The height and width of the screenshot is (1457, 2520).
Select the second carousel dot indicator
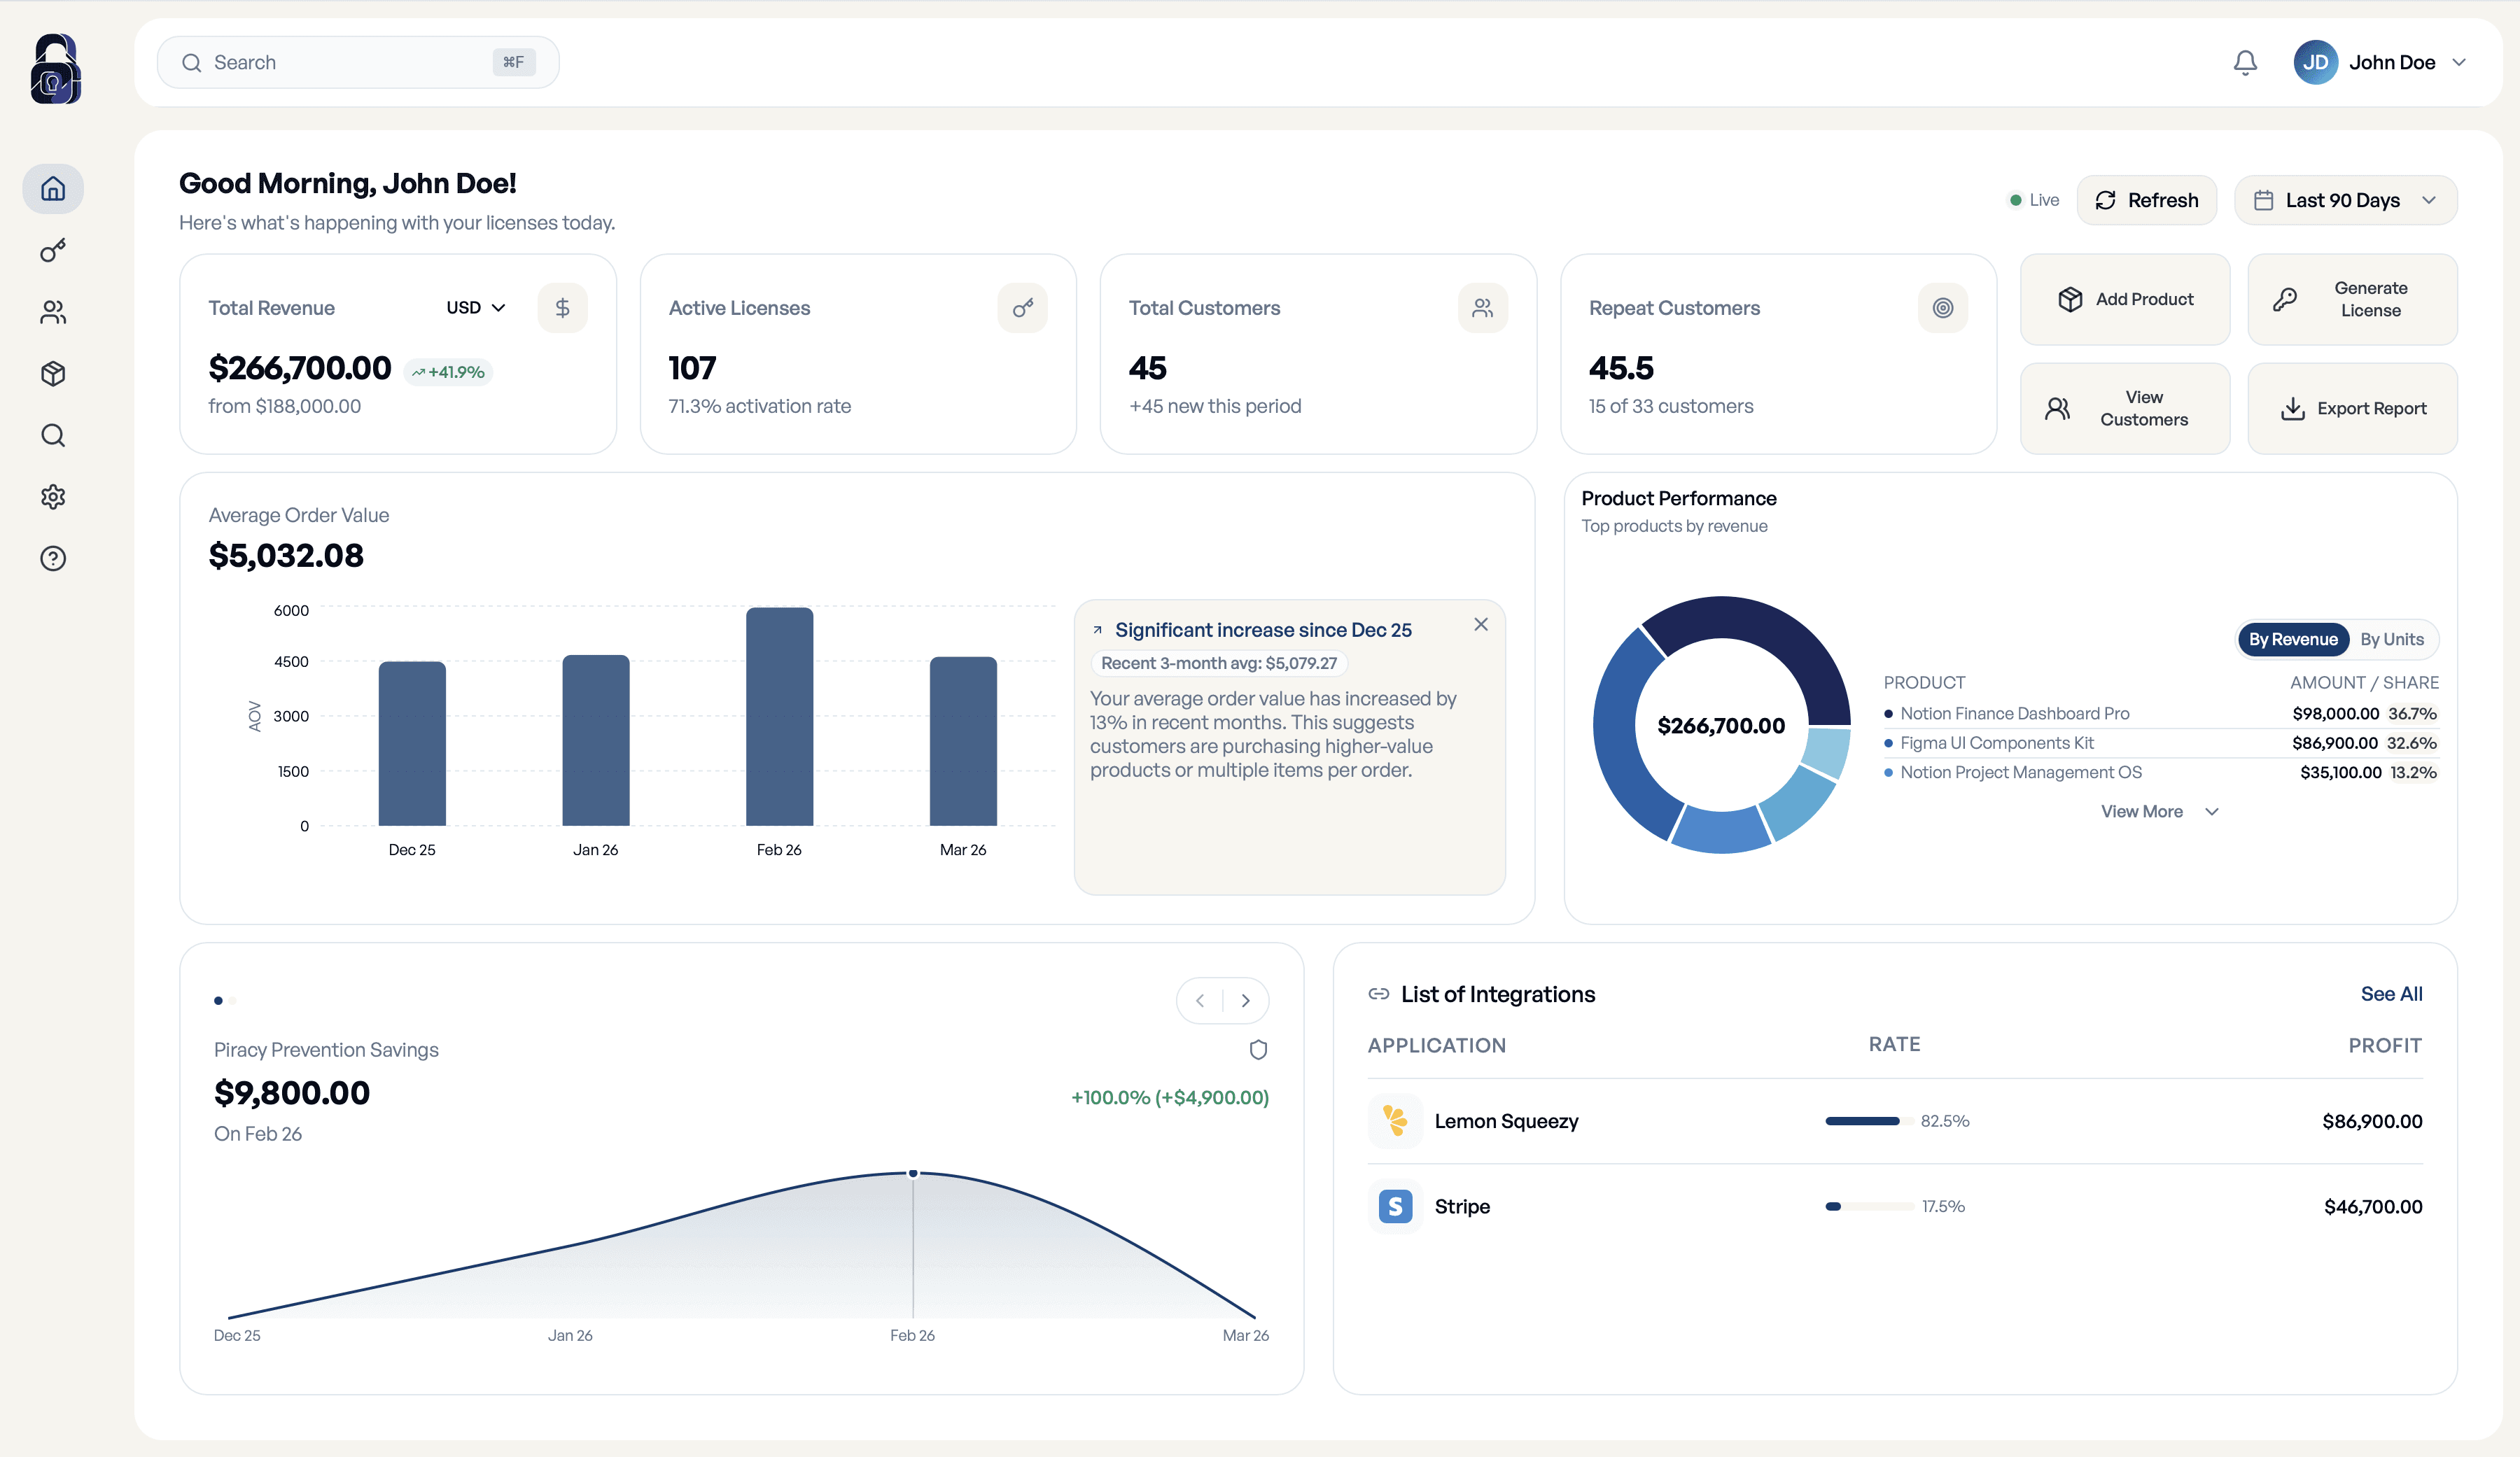tap(233, 1001)
